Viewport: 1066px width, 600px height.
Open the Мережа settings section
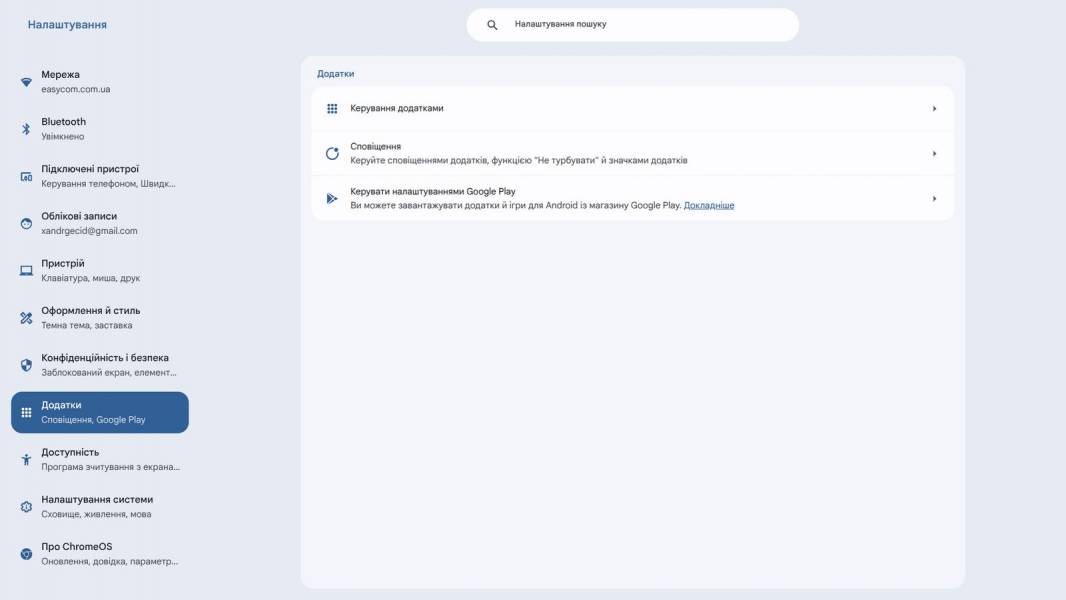(100, 82)
